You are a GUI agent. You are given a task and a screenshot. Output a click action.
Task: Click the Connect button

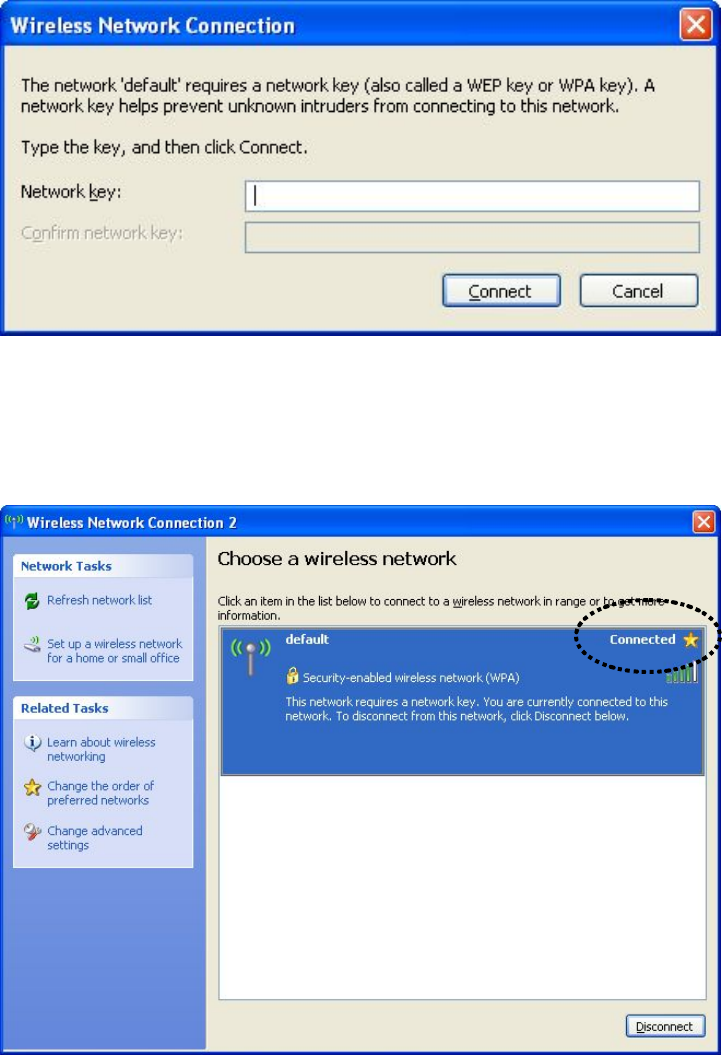tap(501, 291)
